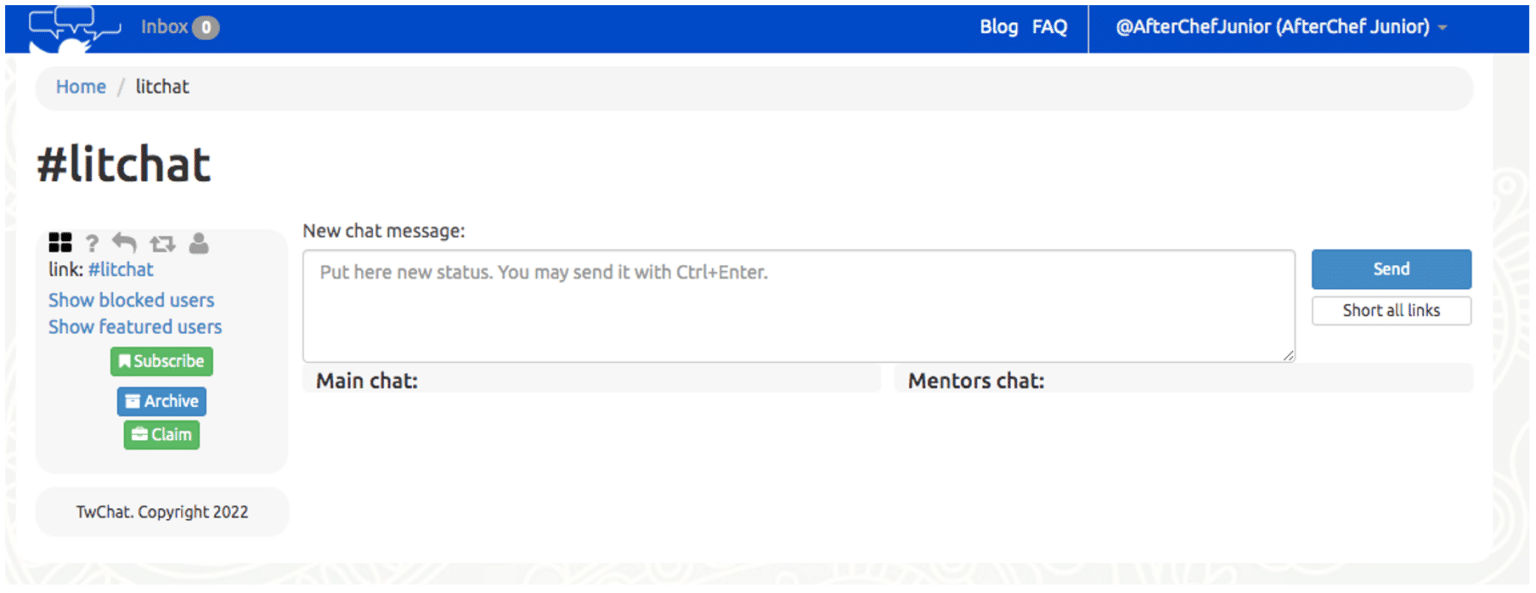The width and height of the screenshot is (1536, 593).
Task: Click the user silhouette icon
Action: [x=199, y=243]
